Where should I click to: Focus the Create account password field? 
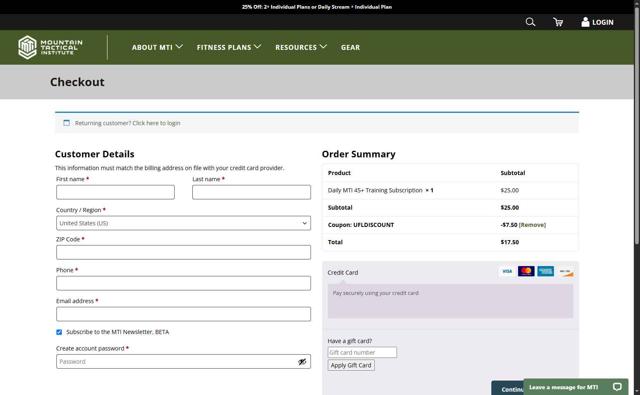183,362
